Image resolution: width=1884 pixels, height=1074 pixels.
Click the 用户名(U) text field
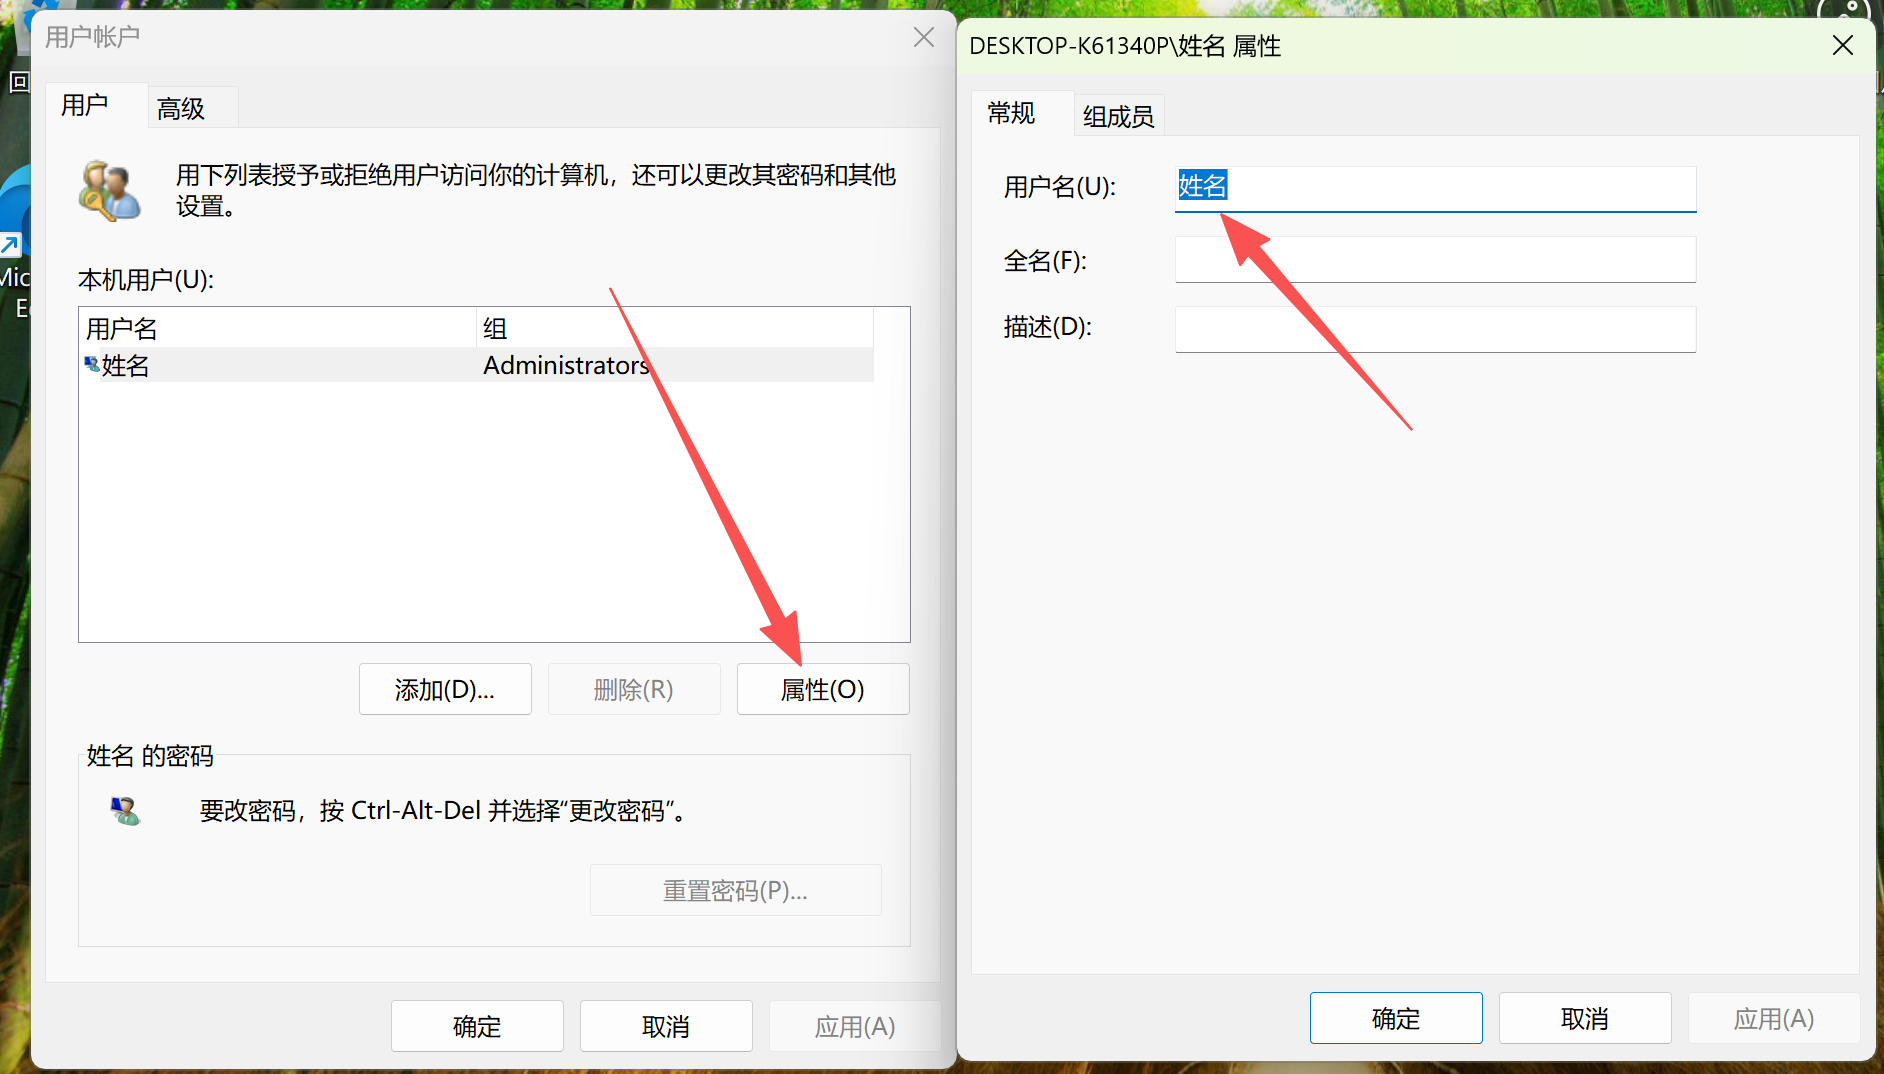[1435, 188]
